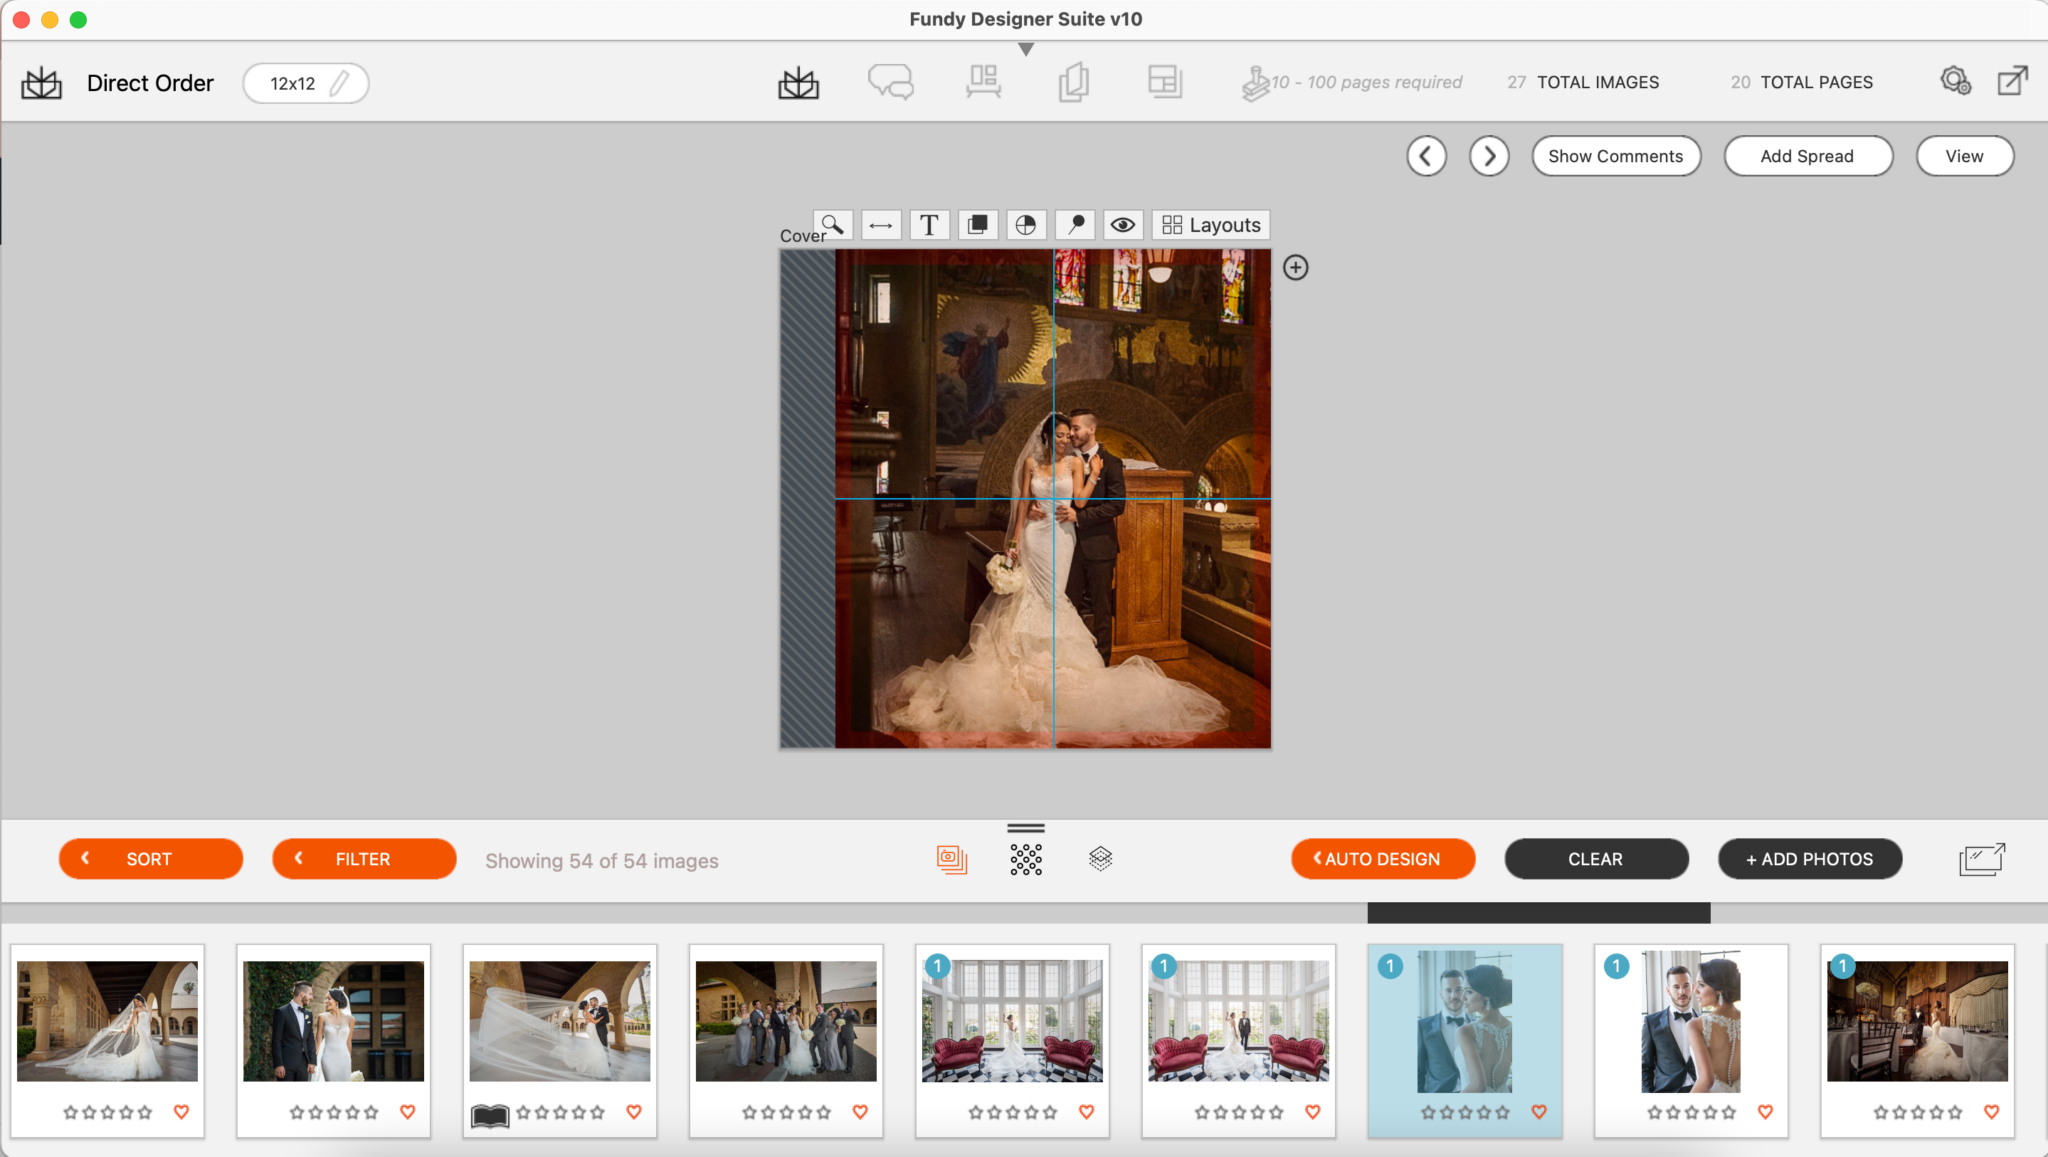The width and height of the screenshot is (2048, 1157).
Task: Click the Clear button to remove selections
Action: tap(1595, 858)
